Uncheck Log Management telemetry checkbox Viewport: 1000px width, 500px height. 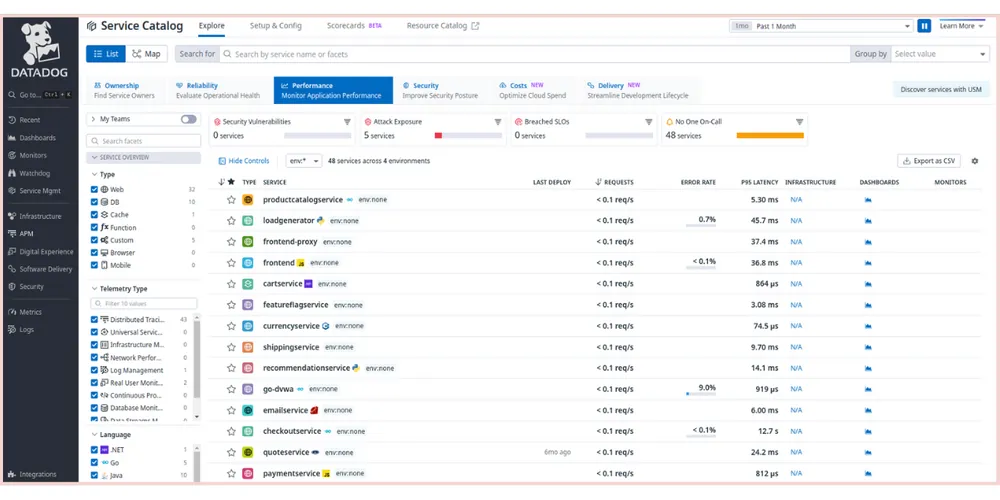pyautogui.click(x=94, y=371)
